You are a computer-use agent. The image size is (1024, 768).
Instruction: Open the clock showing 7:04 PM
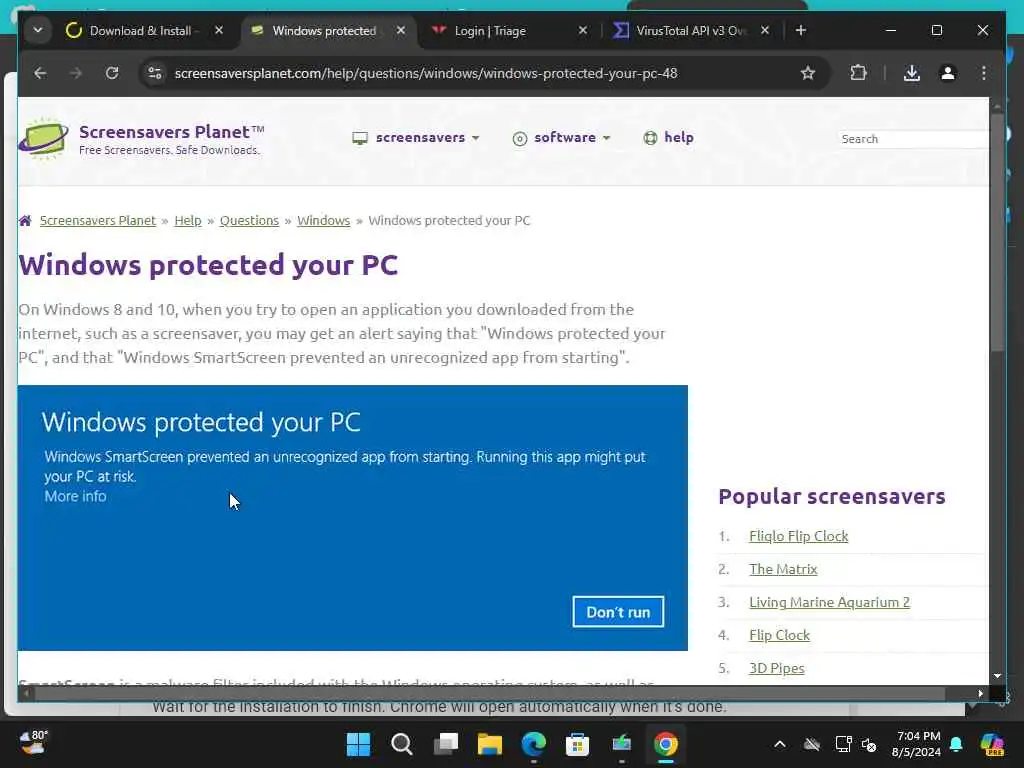pos(917,744)
